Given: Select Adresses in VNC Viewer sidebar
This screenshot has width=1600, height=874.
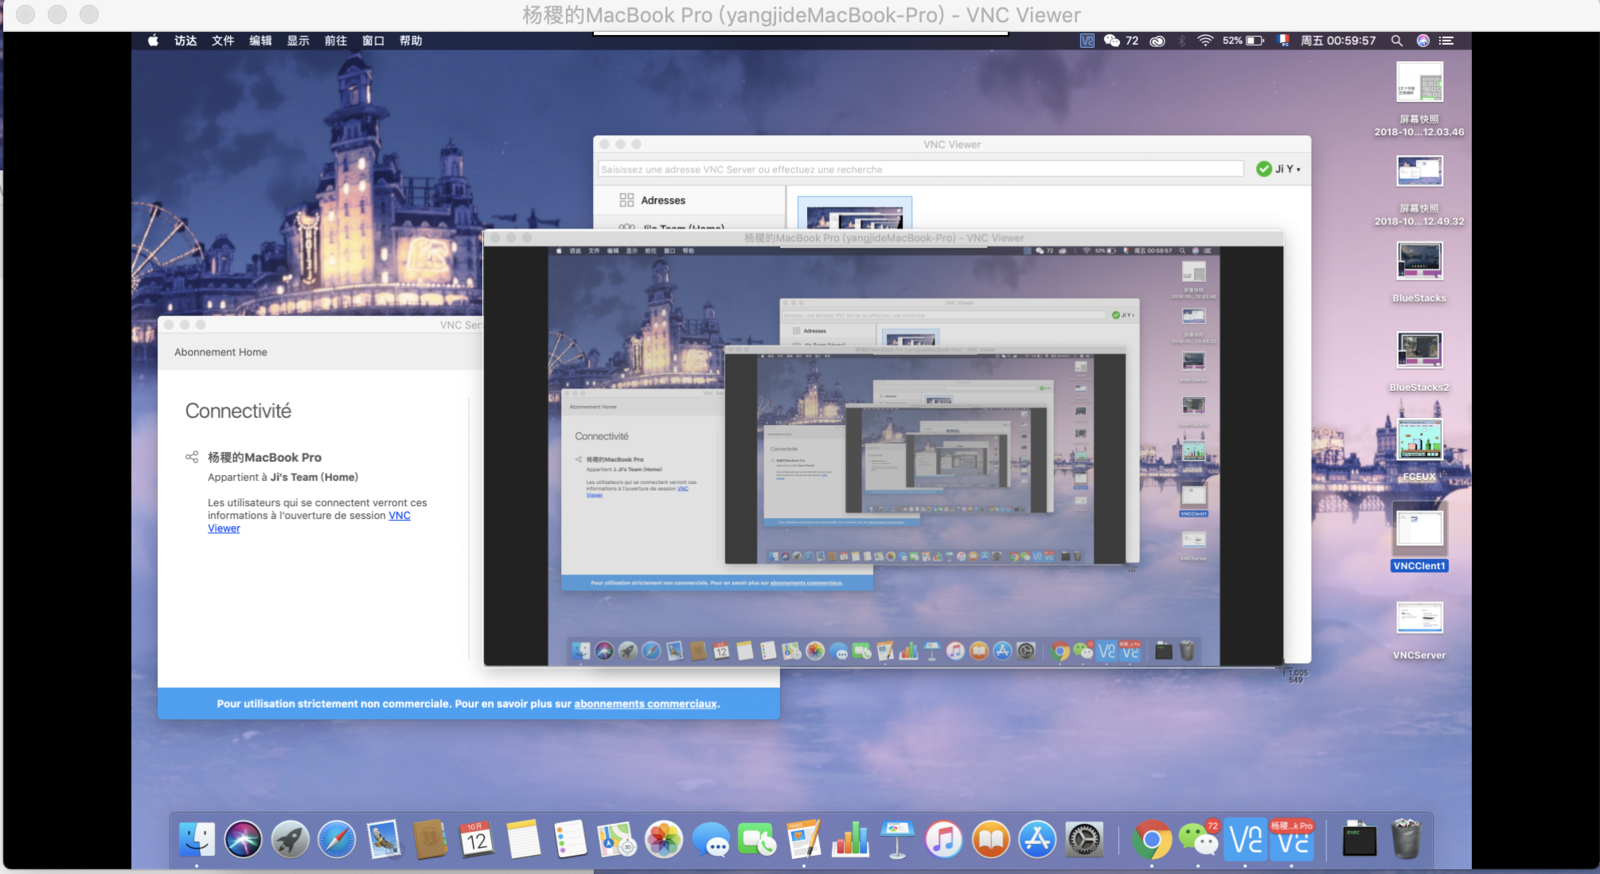Looking at the screenshot, I should [x=662, y=200].
